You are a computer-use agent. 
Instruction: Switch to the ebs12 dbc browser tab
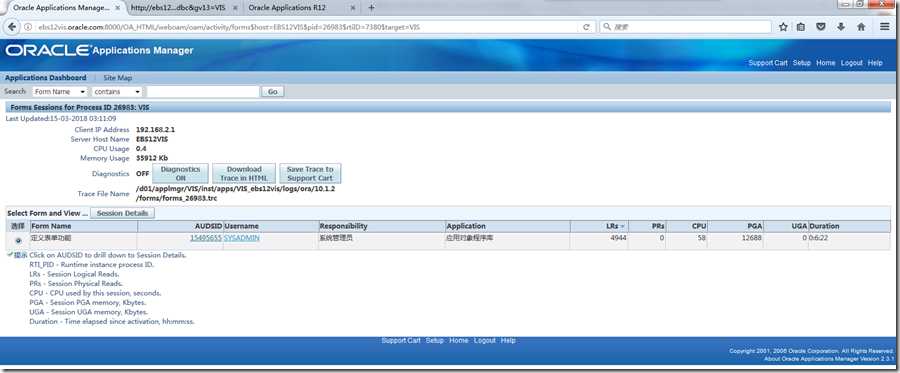click(x=178, y=8)
